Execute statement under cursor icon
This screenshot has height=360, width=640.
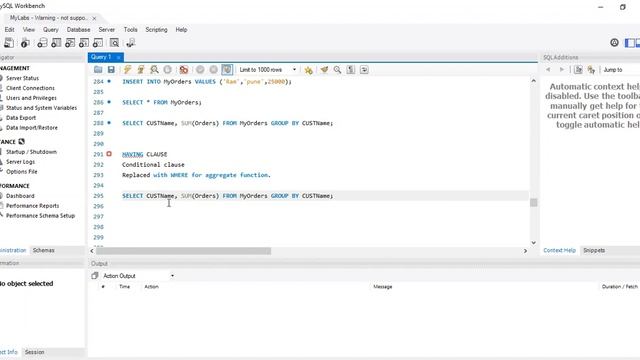pos(141,70)
